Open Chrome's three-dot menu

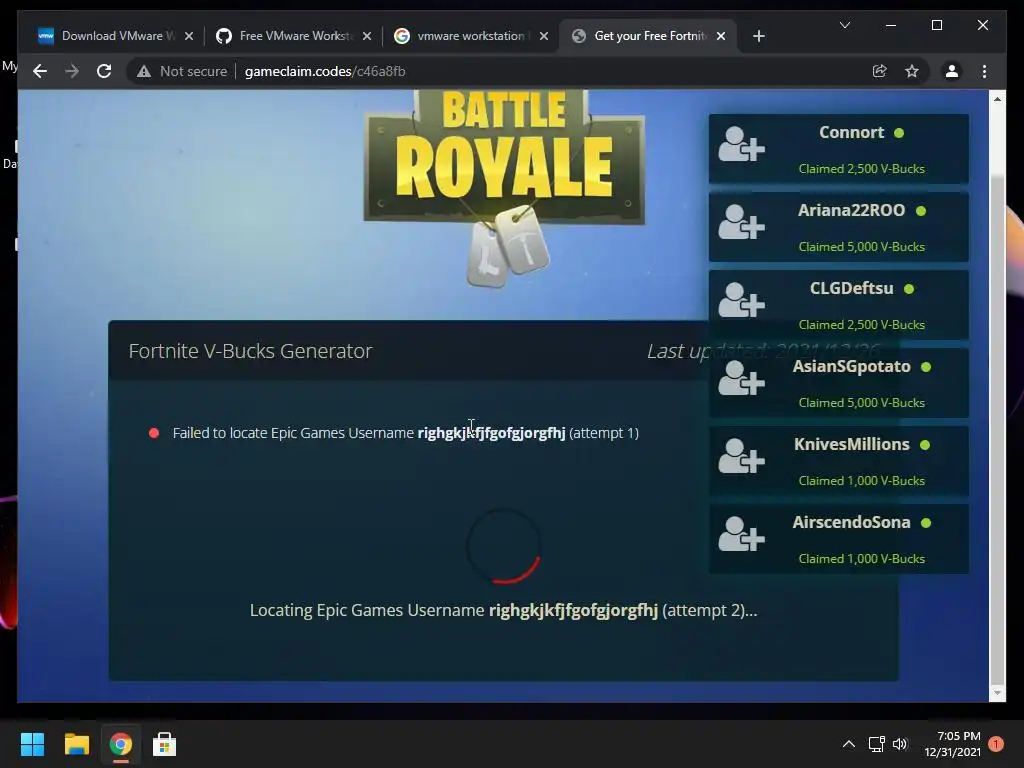(984, 71)
